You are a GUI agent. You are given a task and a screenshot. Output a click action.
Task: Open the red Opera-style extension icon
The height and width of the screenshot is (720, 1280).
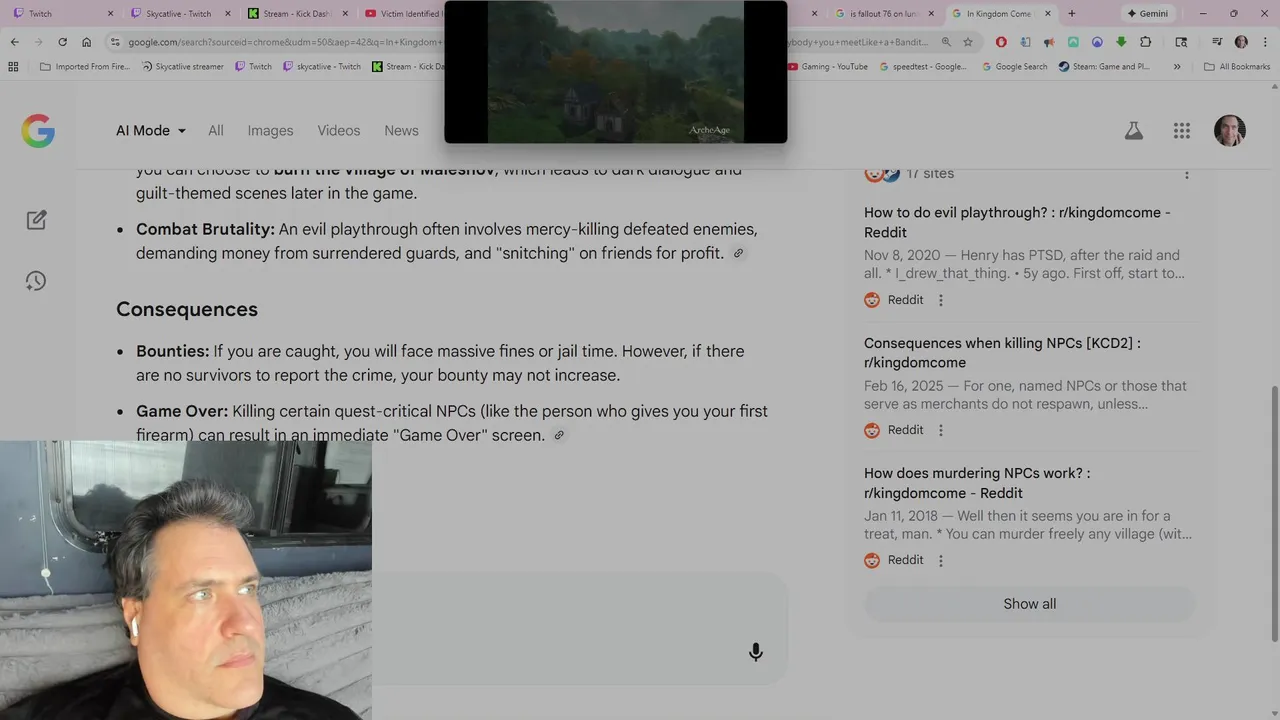pos(1001,42)
